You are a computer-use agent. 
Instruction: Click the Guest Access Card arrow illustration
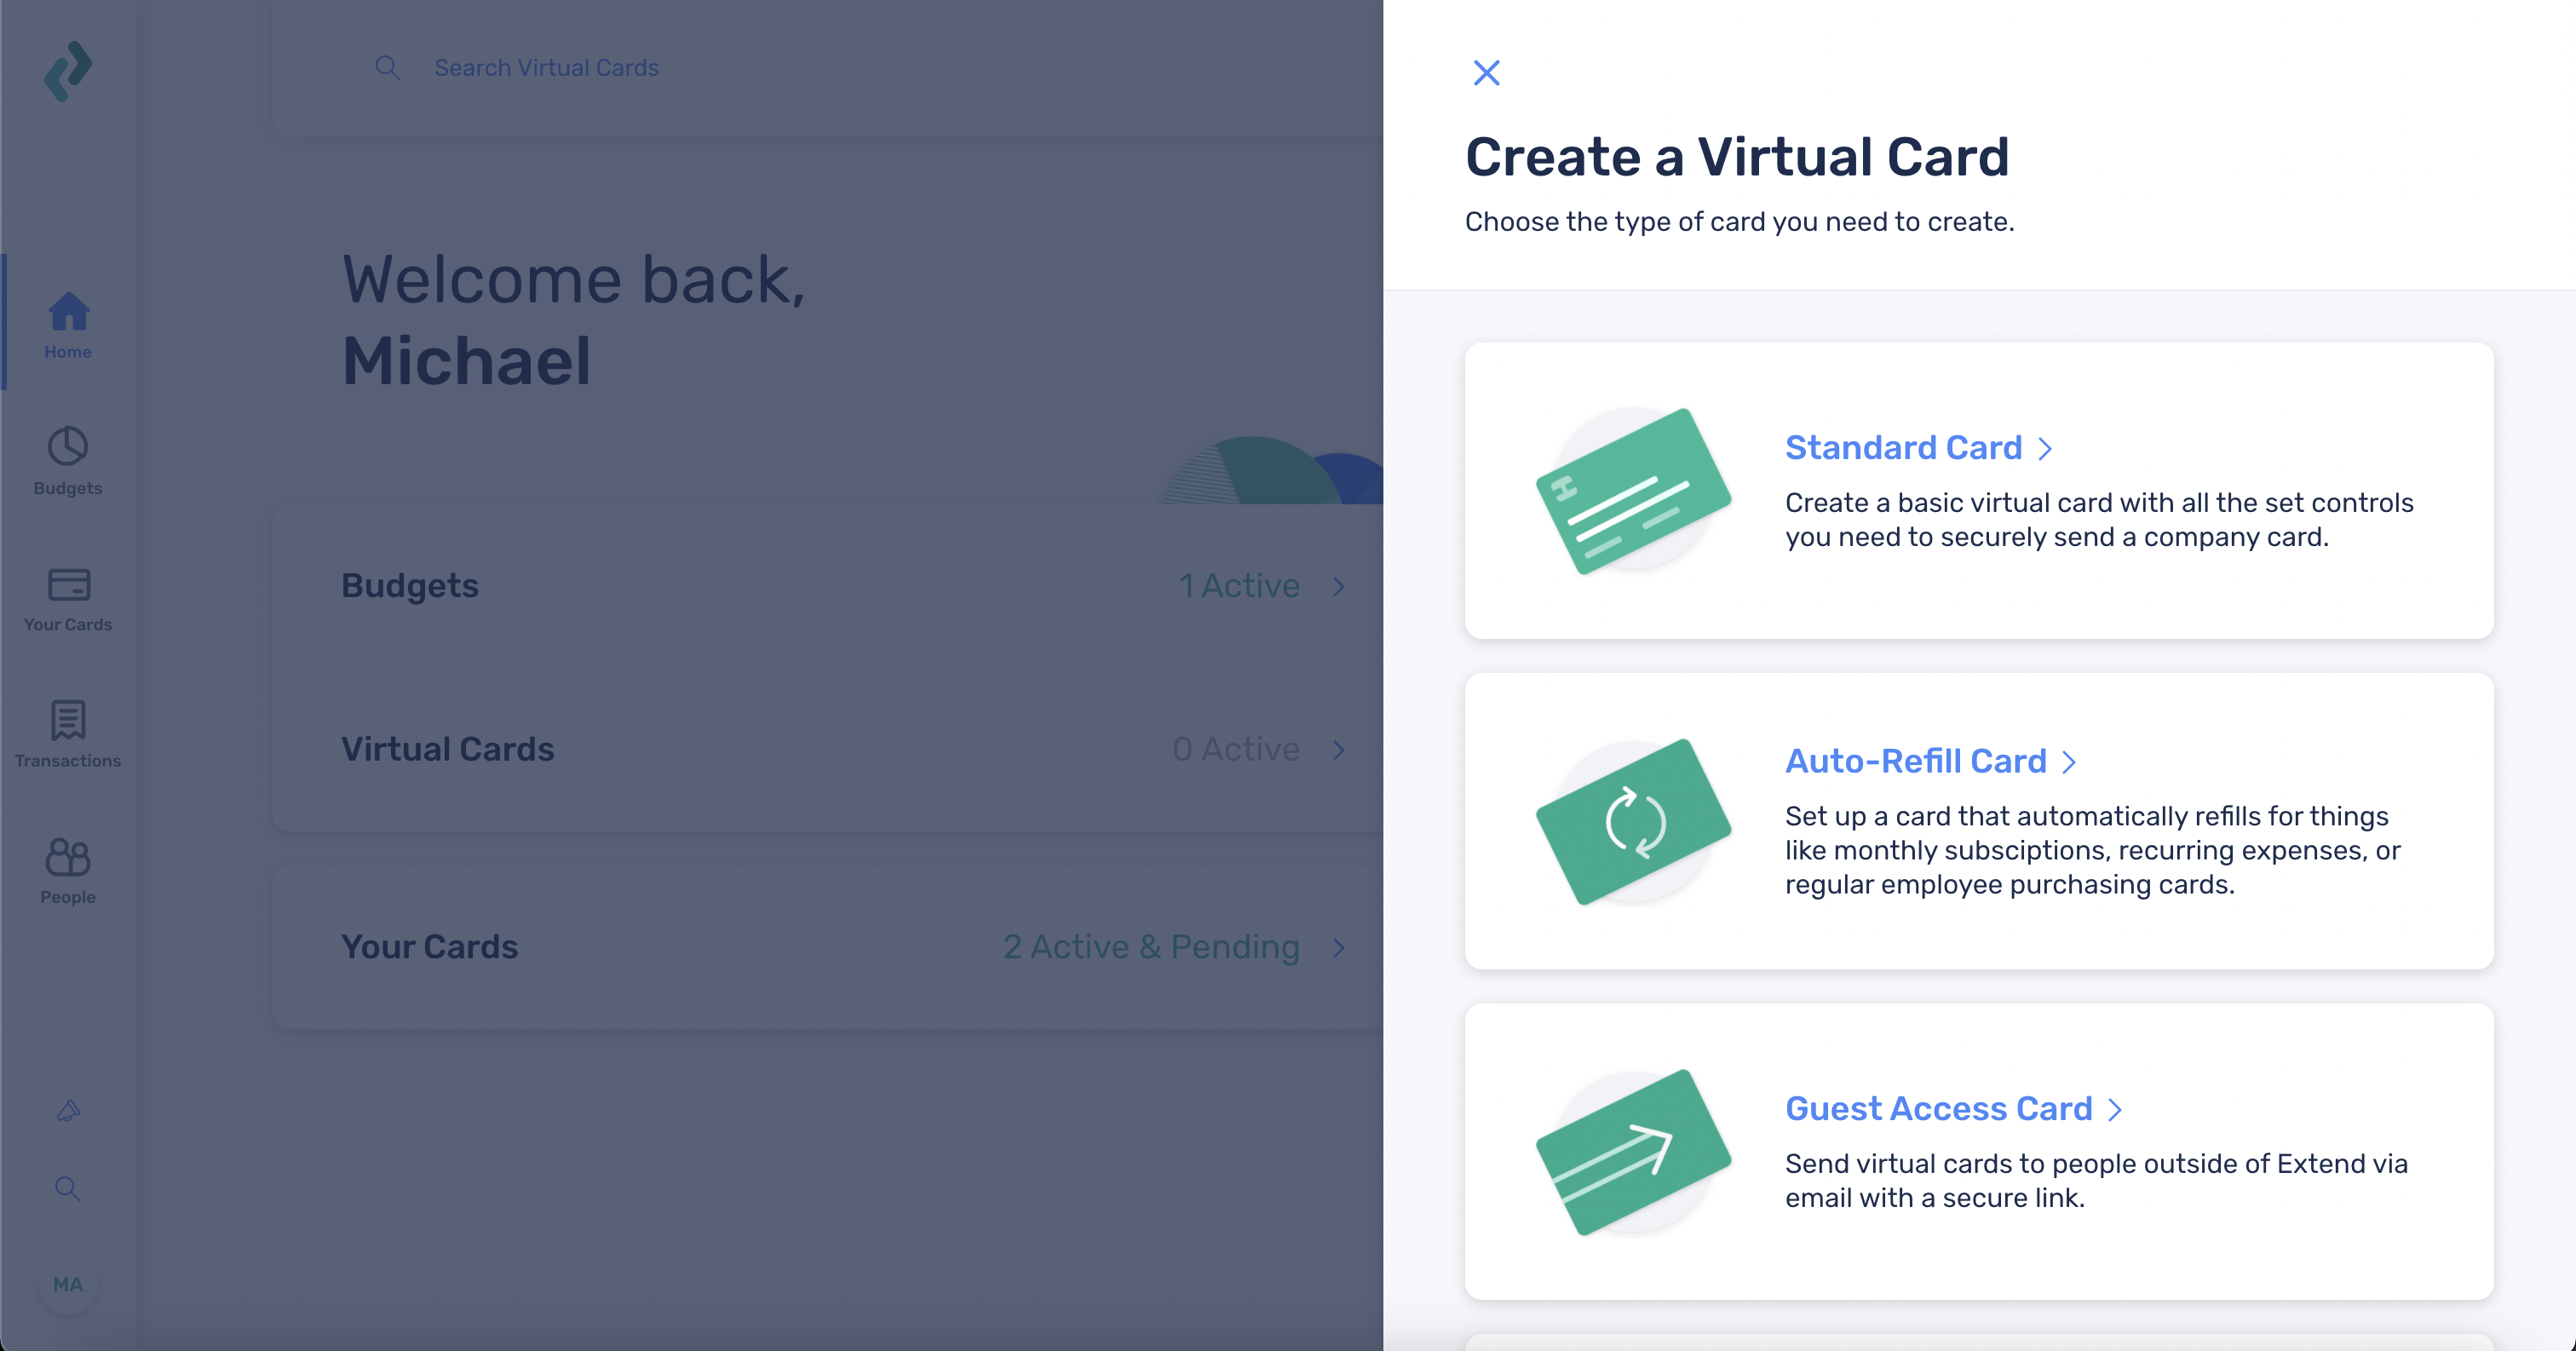[1633, 1152]
